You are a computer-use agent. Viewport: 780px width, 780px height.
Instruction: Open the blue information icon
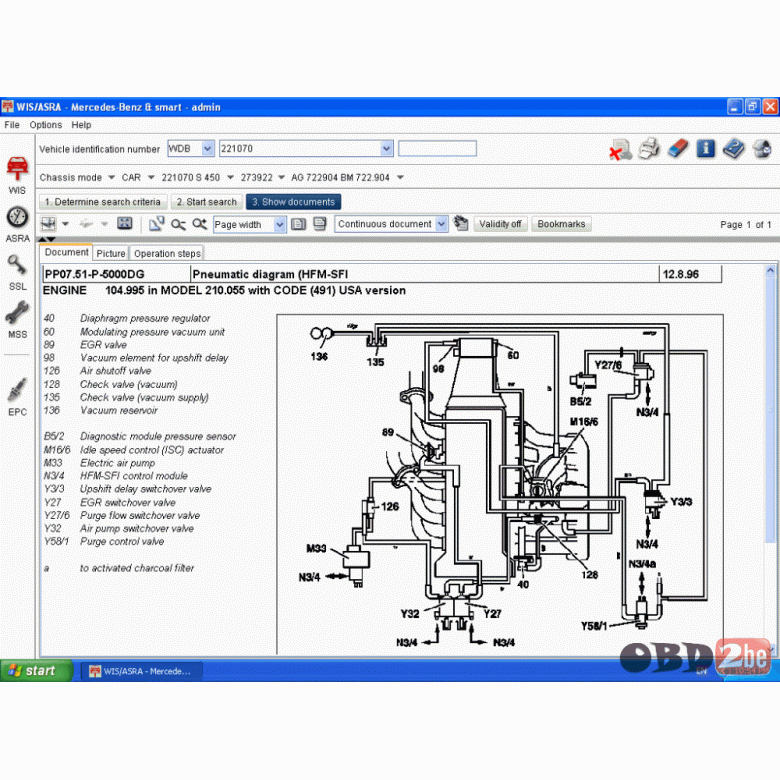(705, 148)
